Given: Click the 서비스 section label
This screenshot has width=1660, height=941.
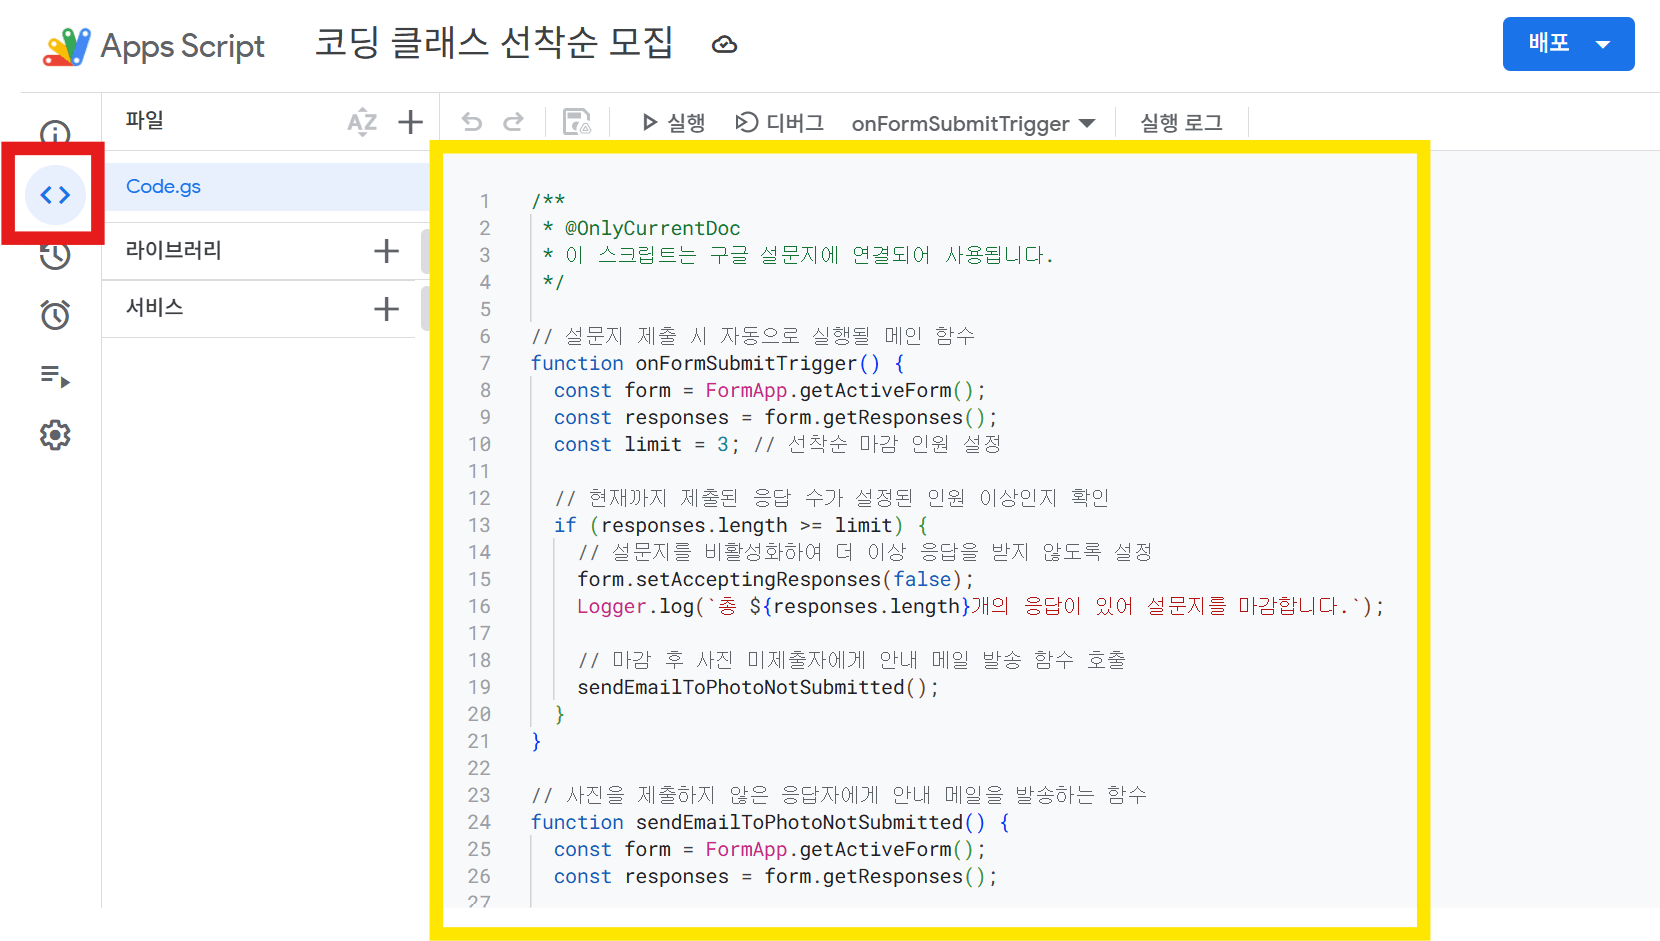Looking at the screenshot, I should (x=155, y=307).
